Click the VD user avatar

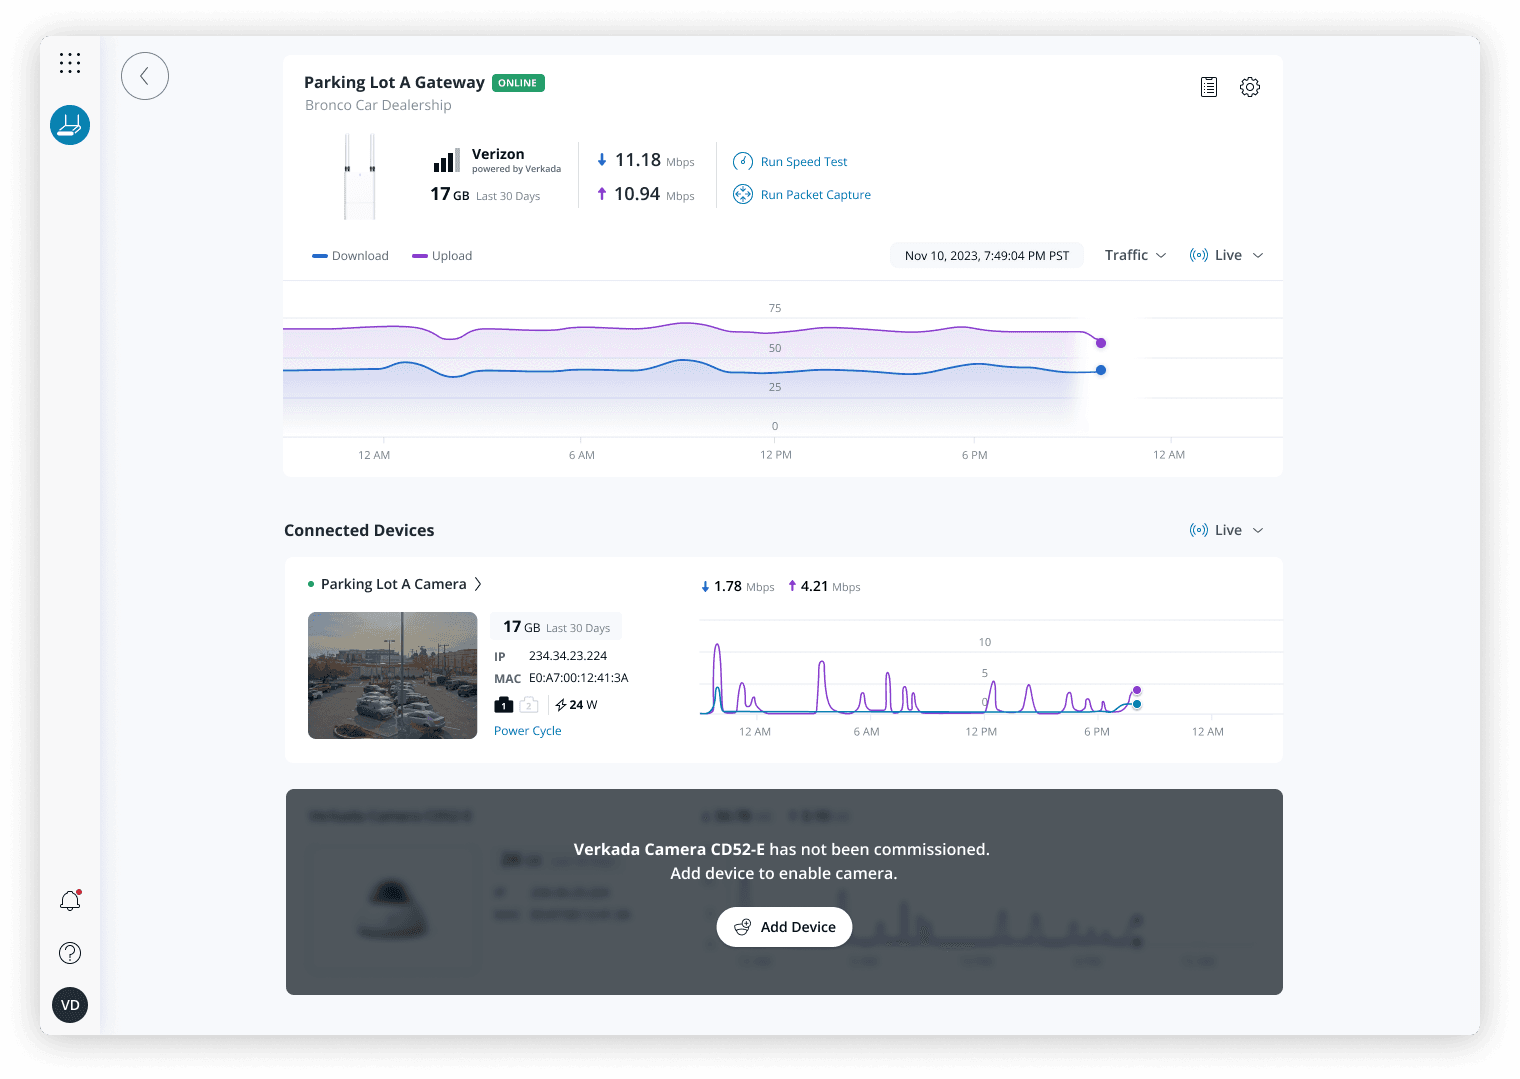coord(70,1005)
